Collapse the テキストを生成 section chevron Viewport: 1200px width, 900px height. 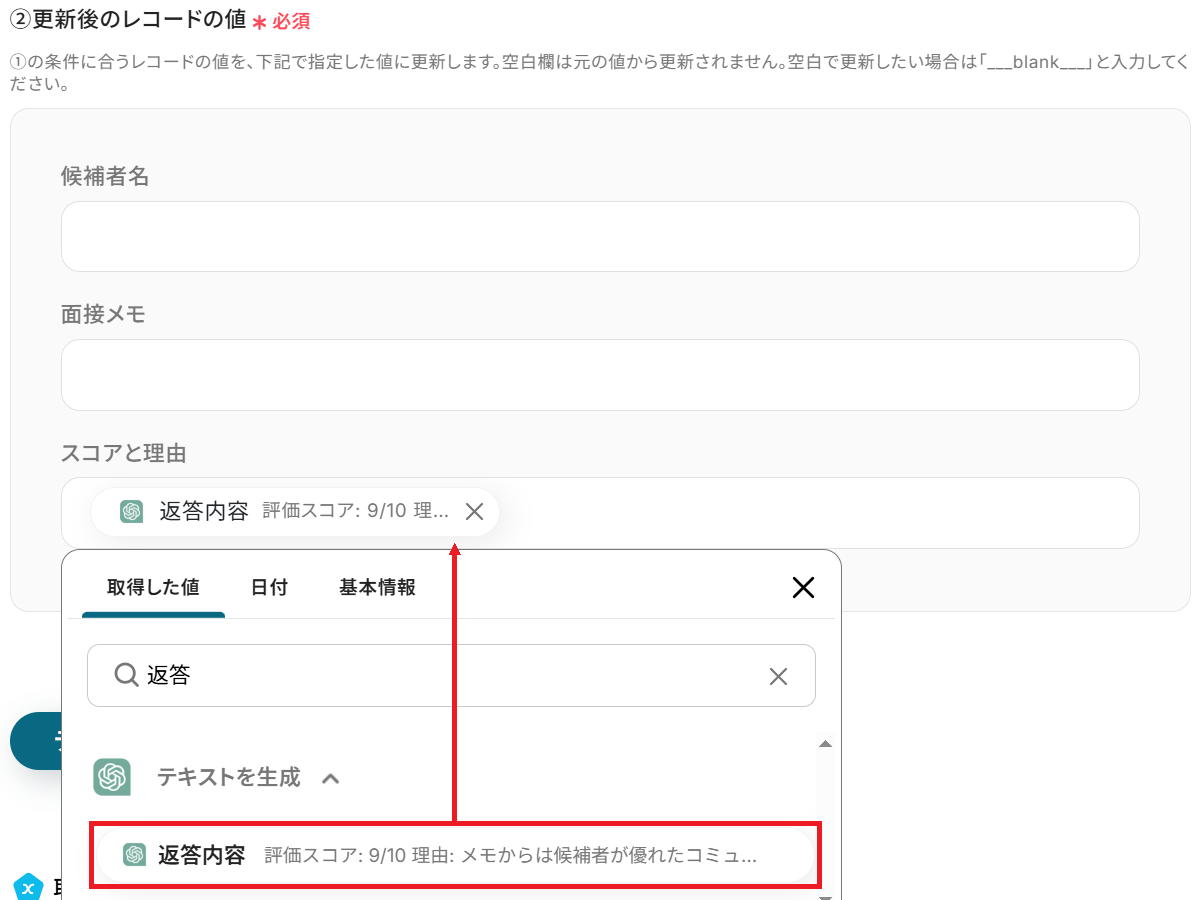point(331,777)
